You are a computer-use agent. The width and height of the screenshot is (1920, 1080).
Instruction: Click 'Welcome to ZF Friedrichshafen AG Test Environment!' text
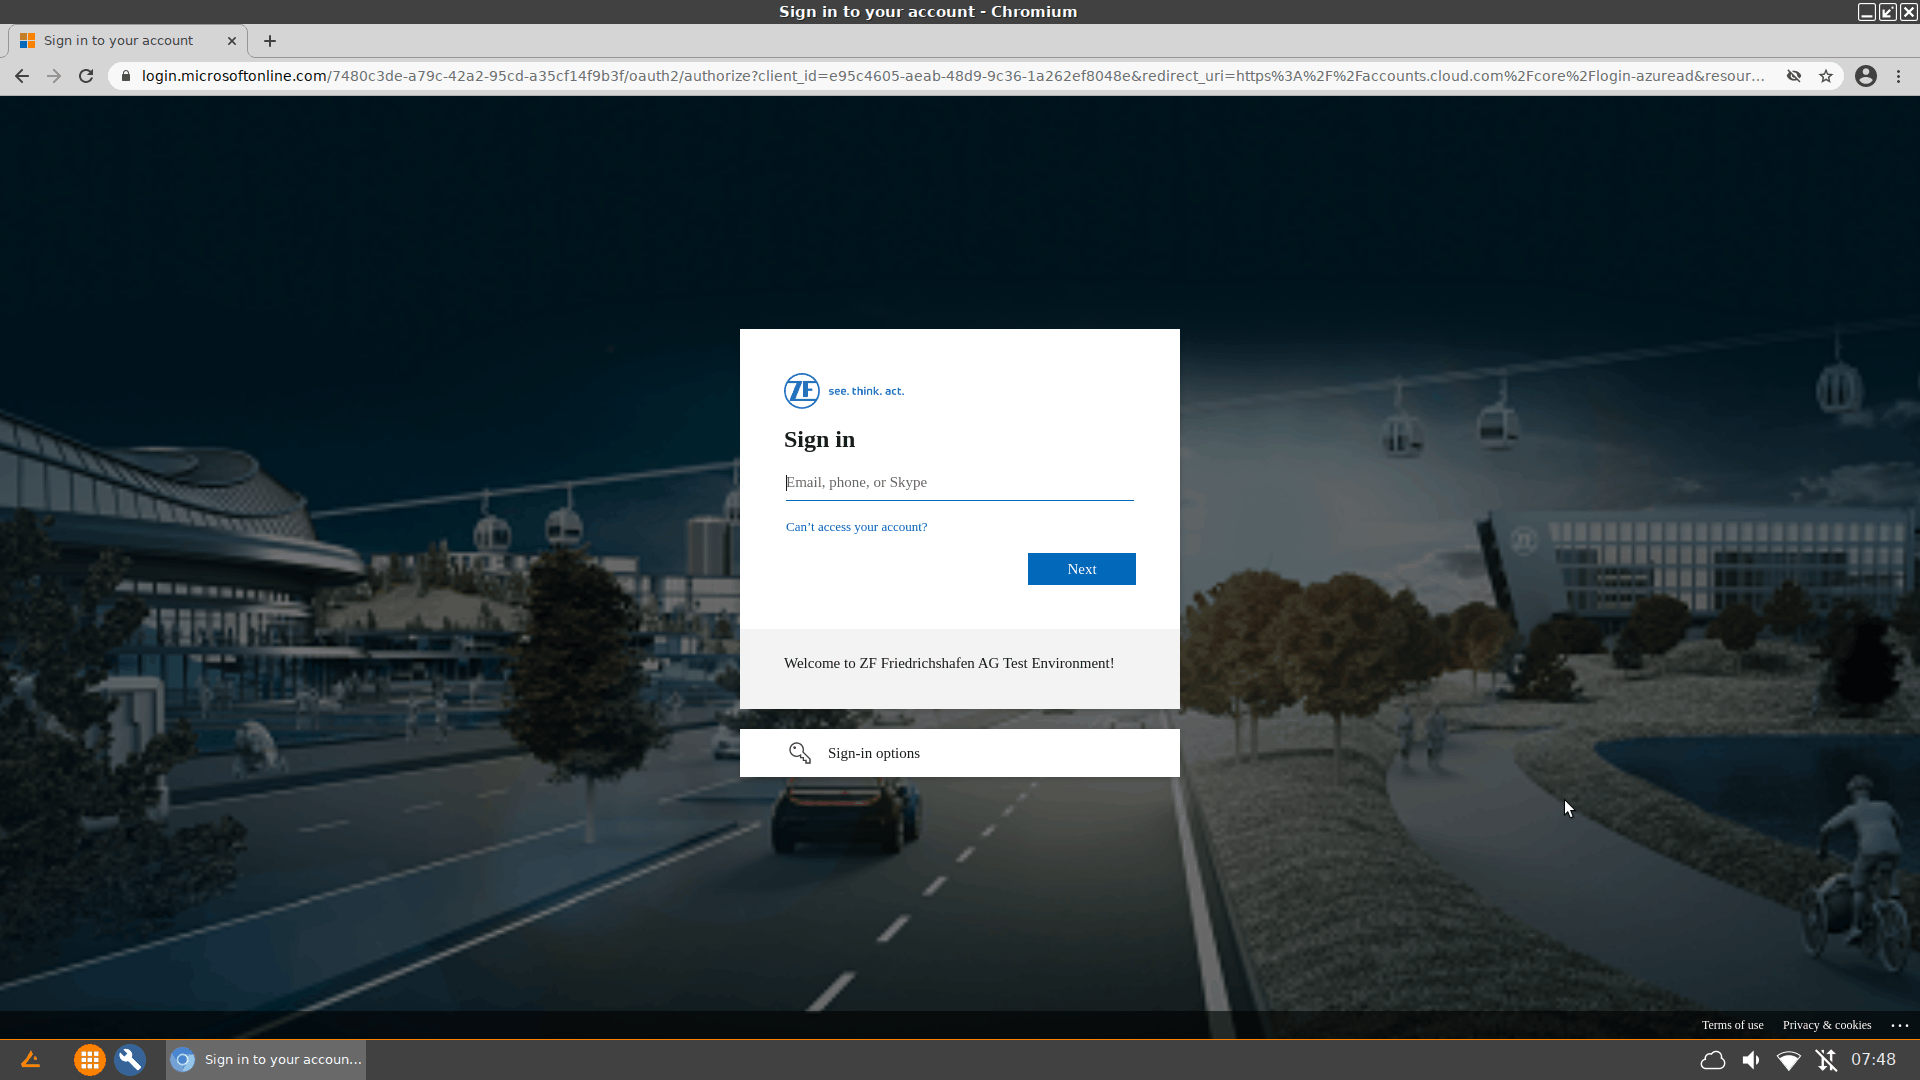[949, 663]
